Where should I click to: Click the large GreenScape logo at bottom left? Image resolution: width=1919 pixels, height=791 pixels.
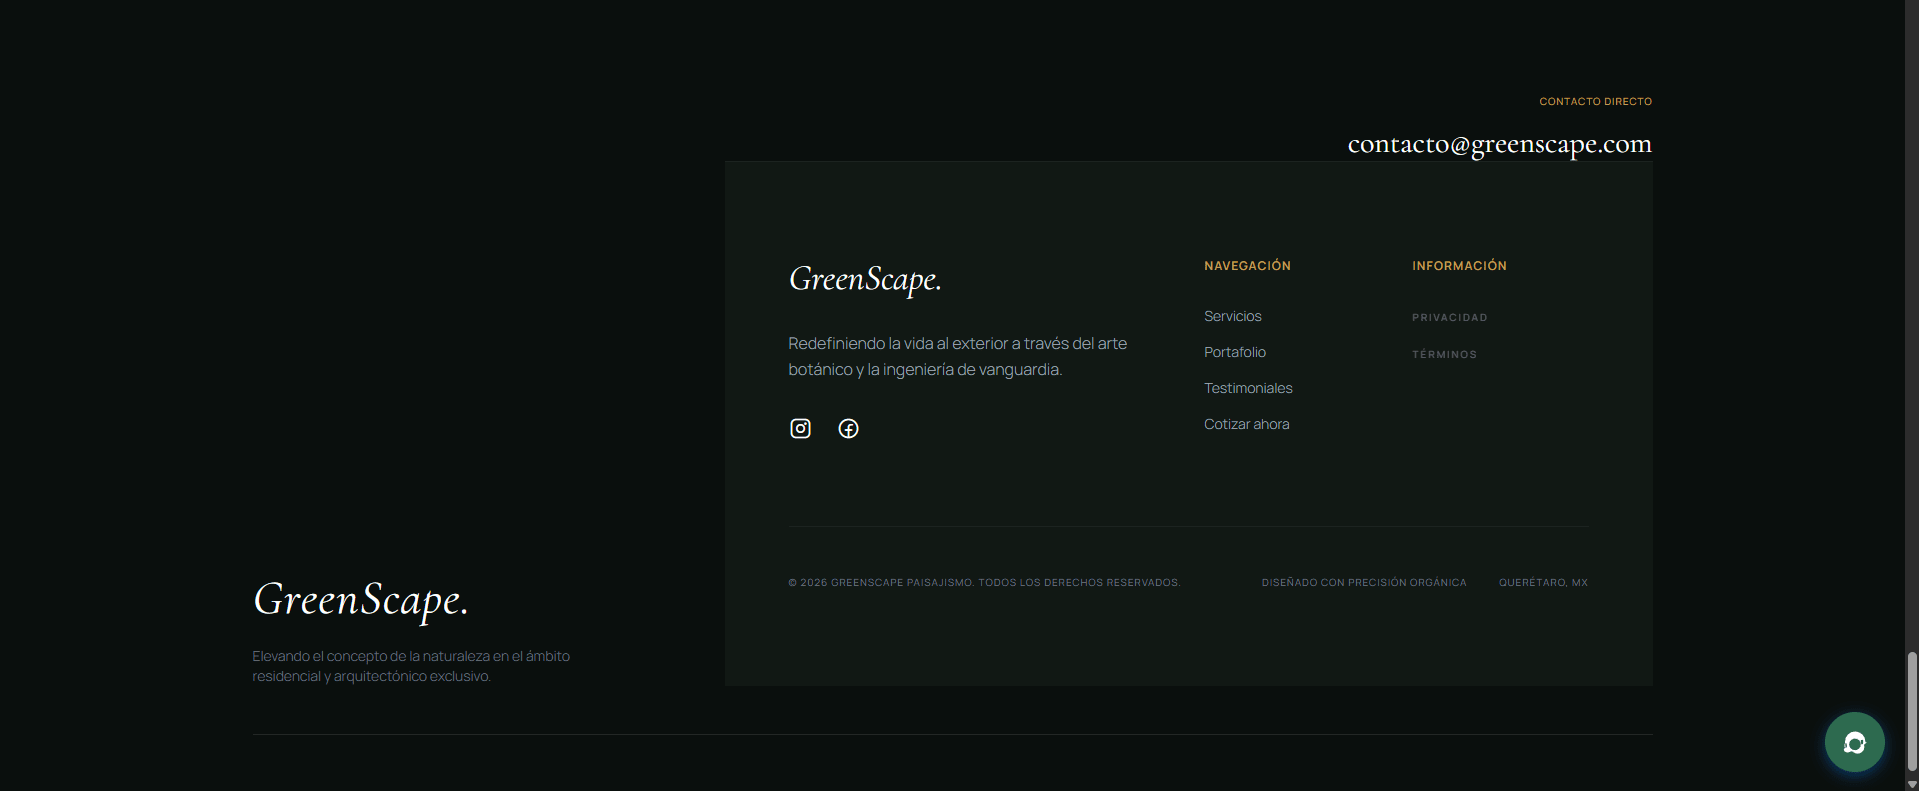[x=360, y=600]
